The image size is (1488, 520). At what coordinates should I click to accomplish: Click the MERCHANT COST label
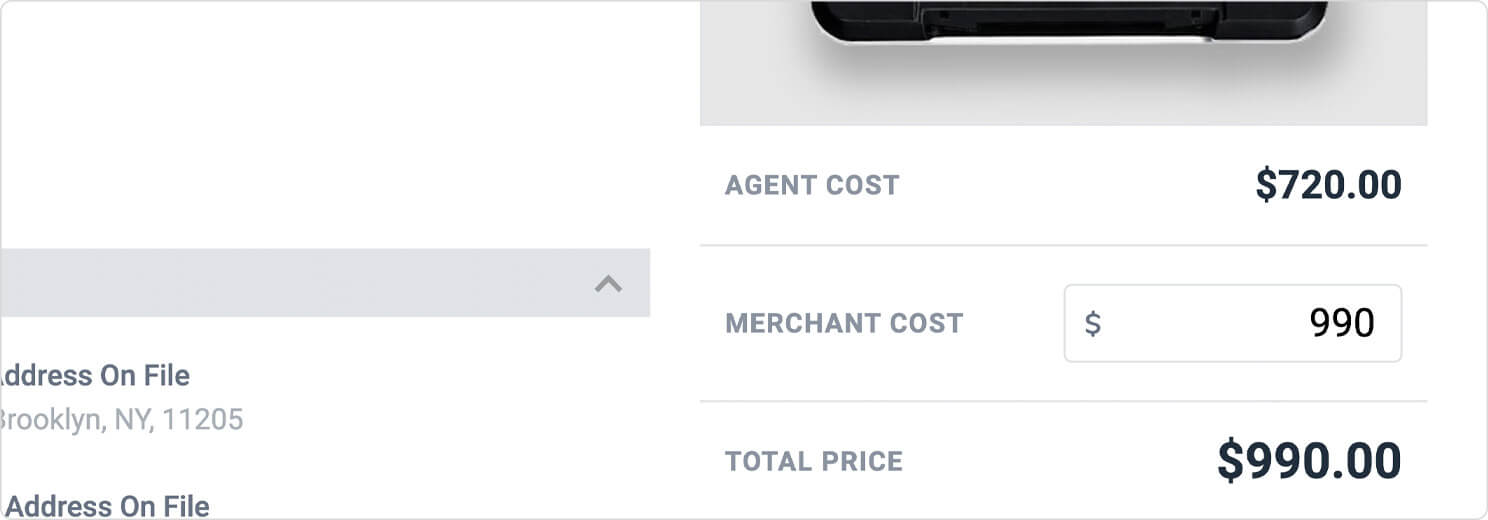[x=844, y=323]
